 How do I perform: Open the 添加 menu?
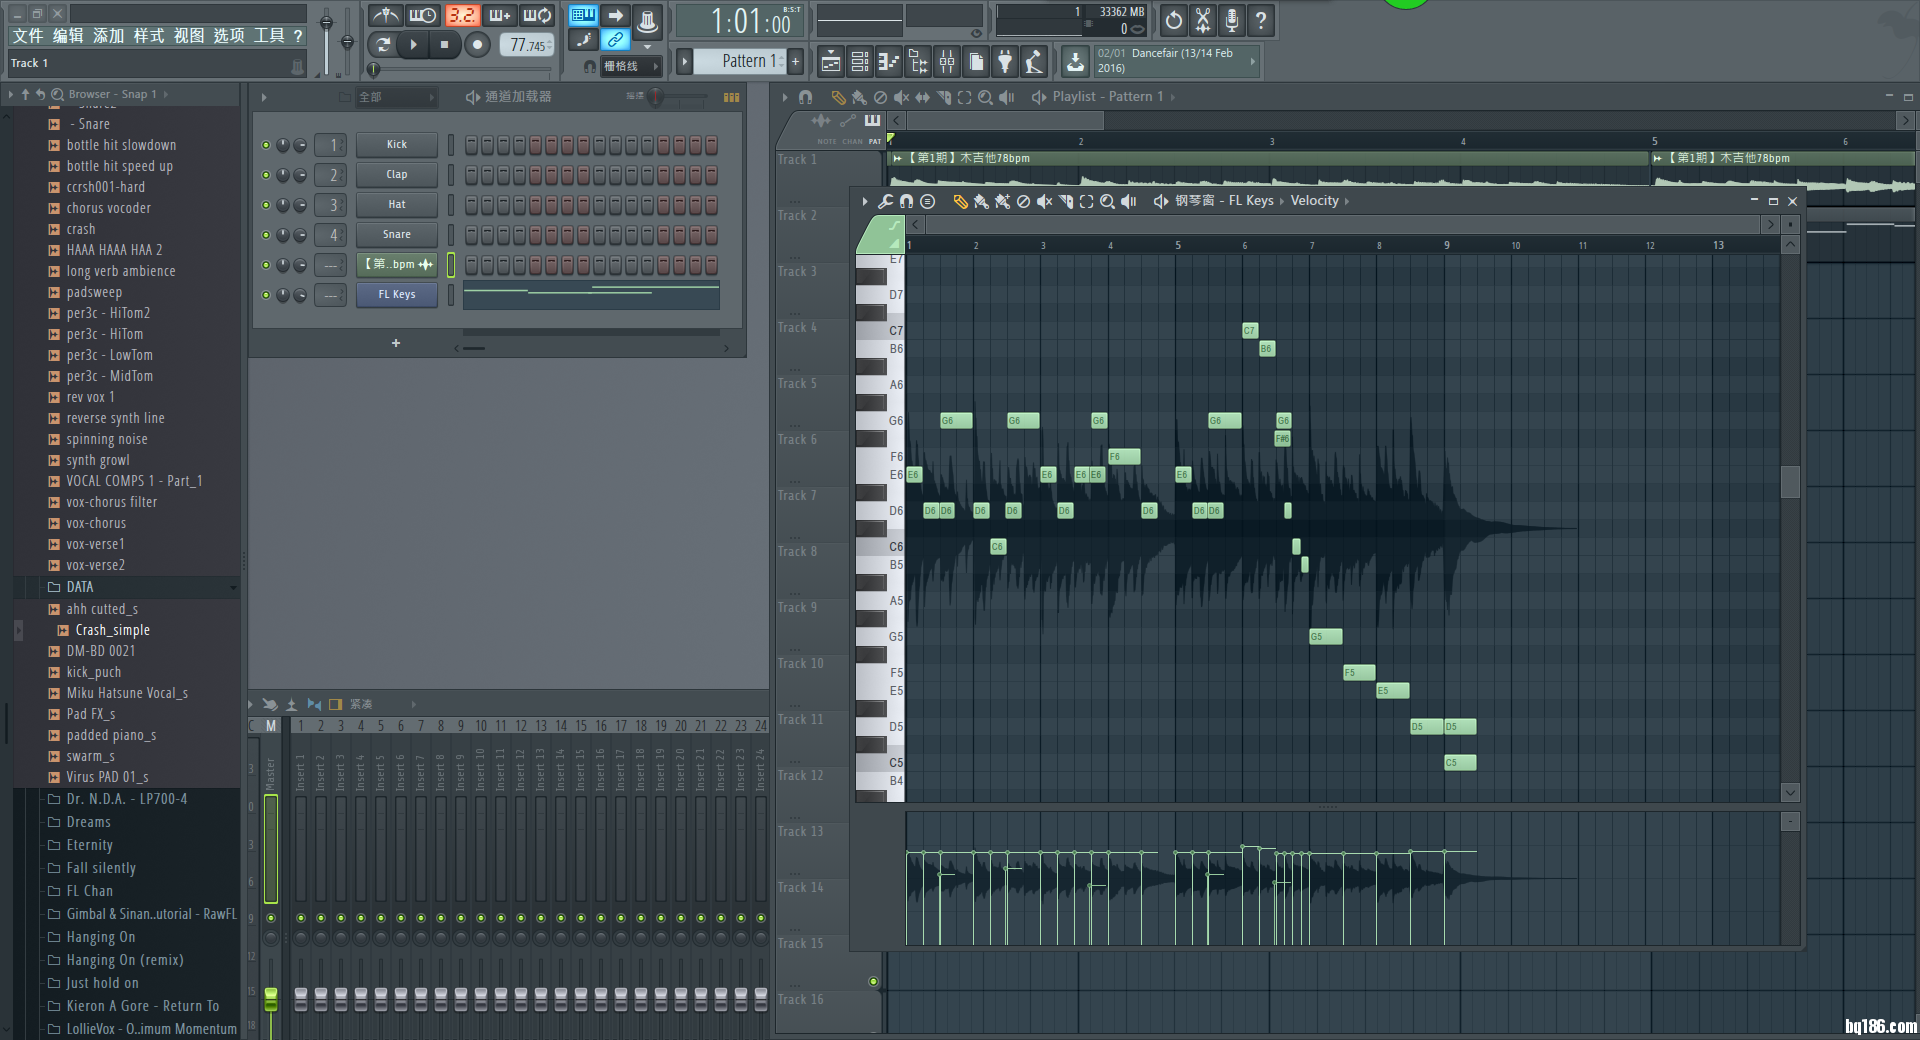click(108, 36)
